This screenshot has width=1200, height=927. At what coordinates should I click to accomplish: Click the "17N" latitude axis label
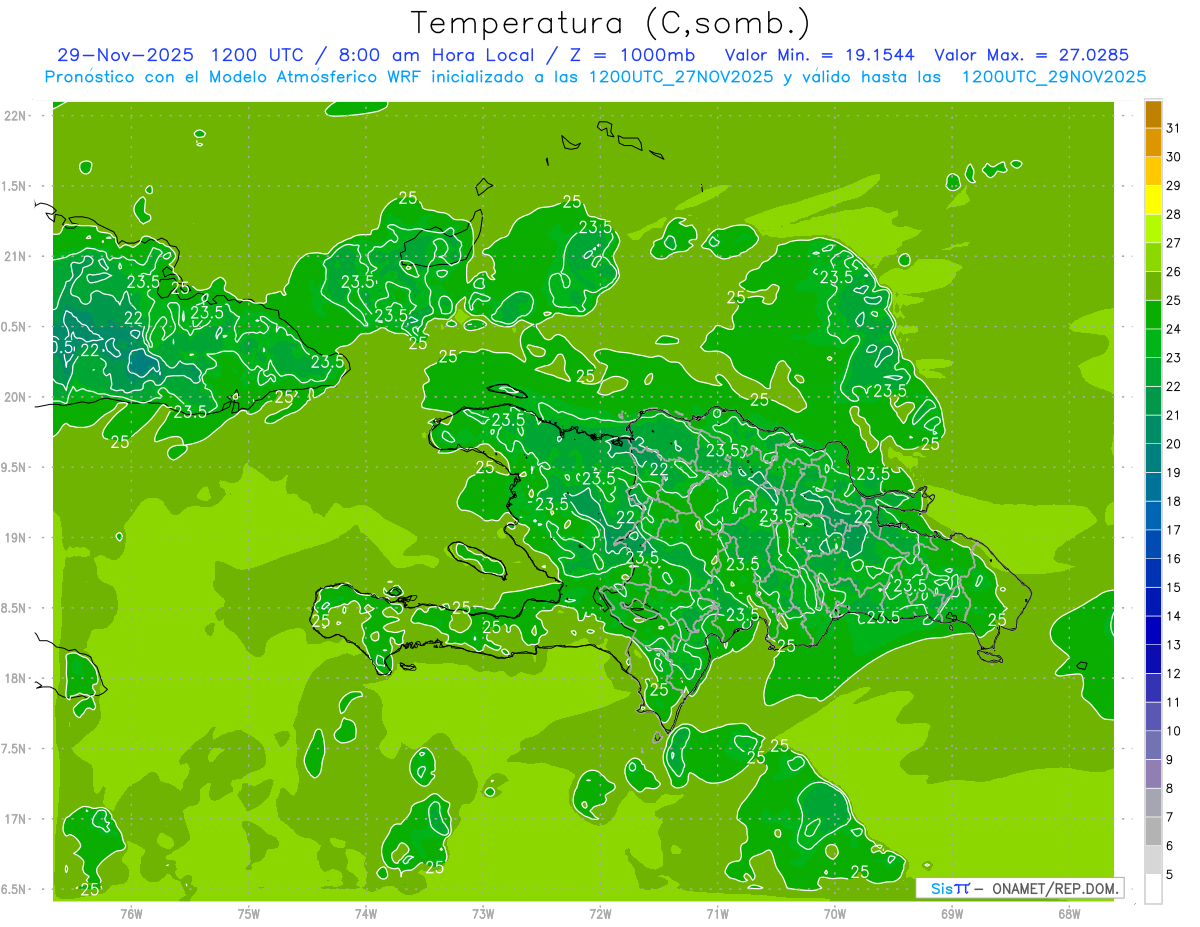16,819
